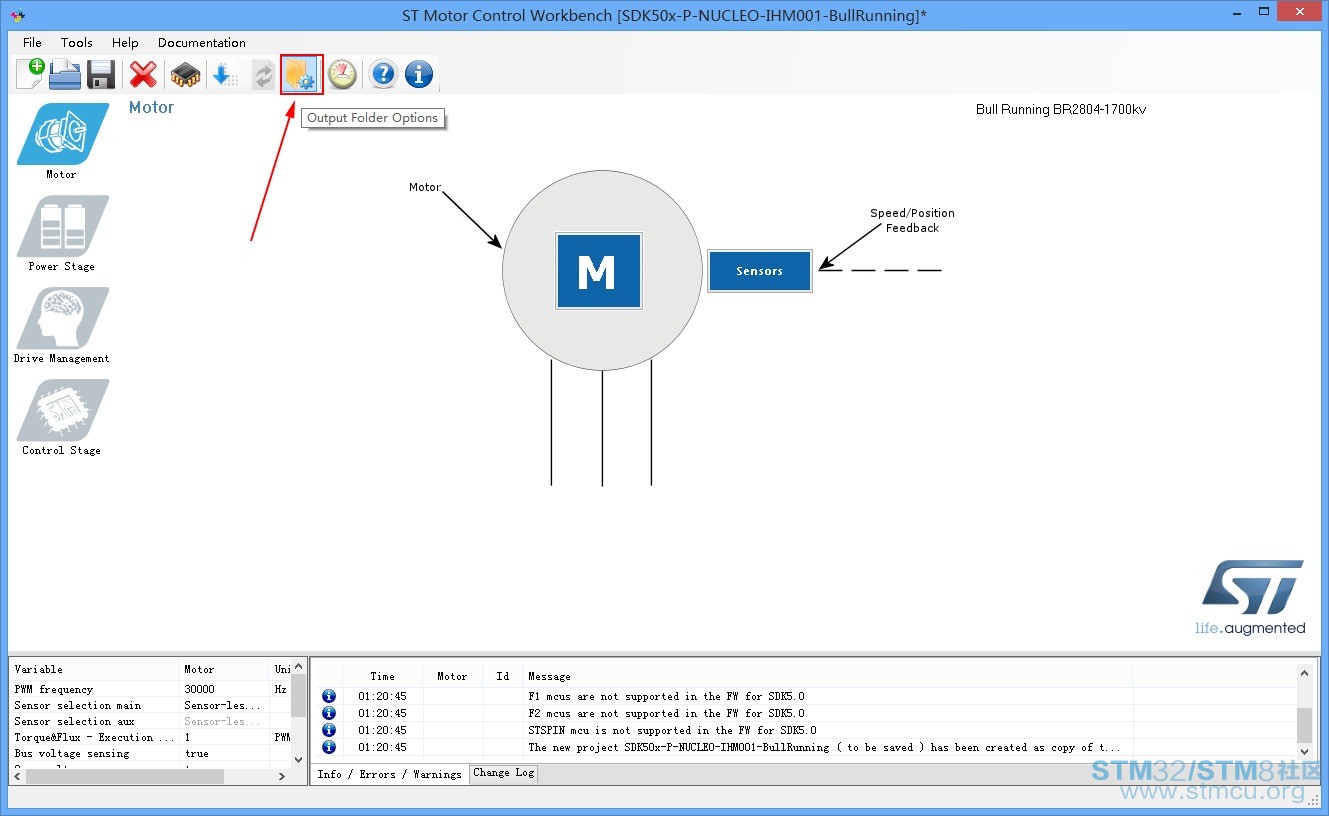Click the red X toolbar icon
Viewport: 1329px width, 816px height.
pyautogui.click(x=144, y=75)
